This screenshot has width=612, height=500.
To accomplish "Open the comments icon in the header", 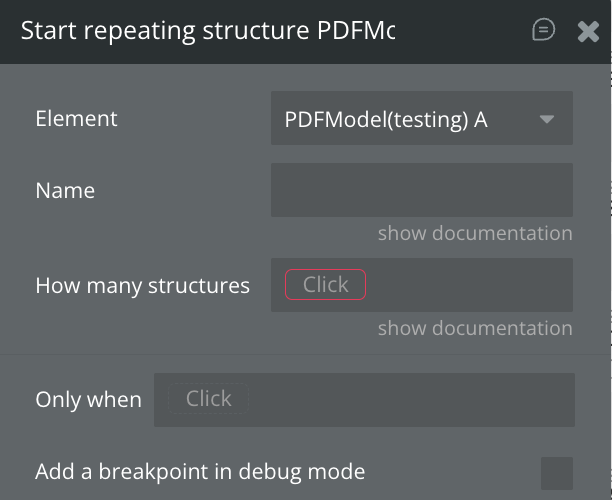I will coord(543,30).
